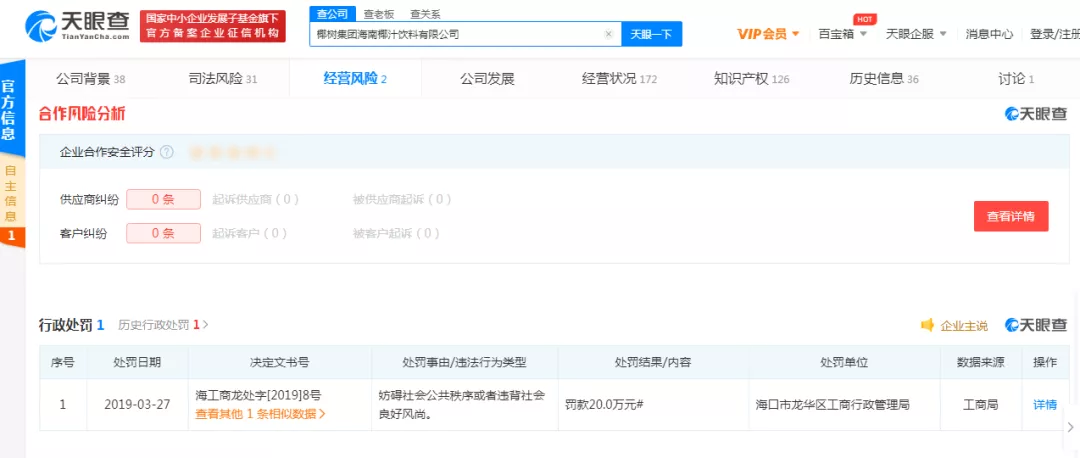Viewport: 1080px width, 458px height.
Task: Click the 序号 column header
Action: (63, 362)
